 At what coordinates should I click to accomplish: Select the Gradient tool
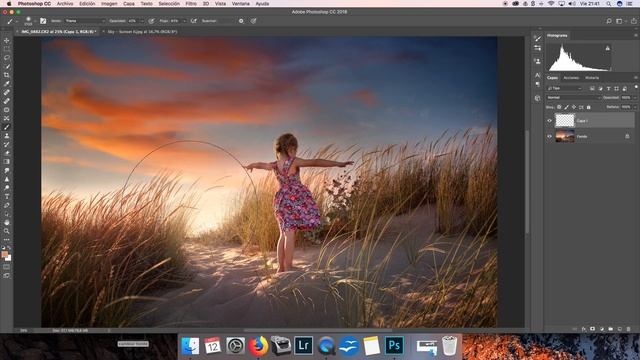click(7, 162)
